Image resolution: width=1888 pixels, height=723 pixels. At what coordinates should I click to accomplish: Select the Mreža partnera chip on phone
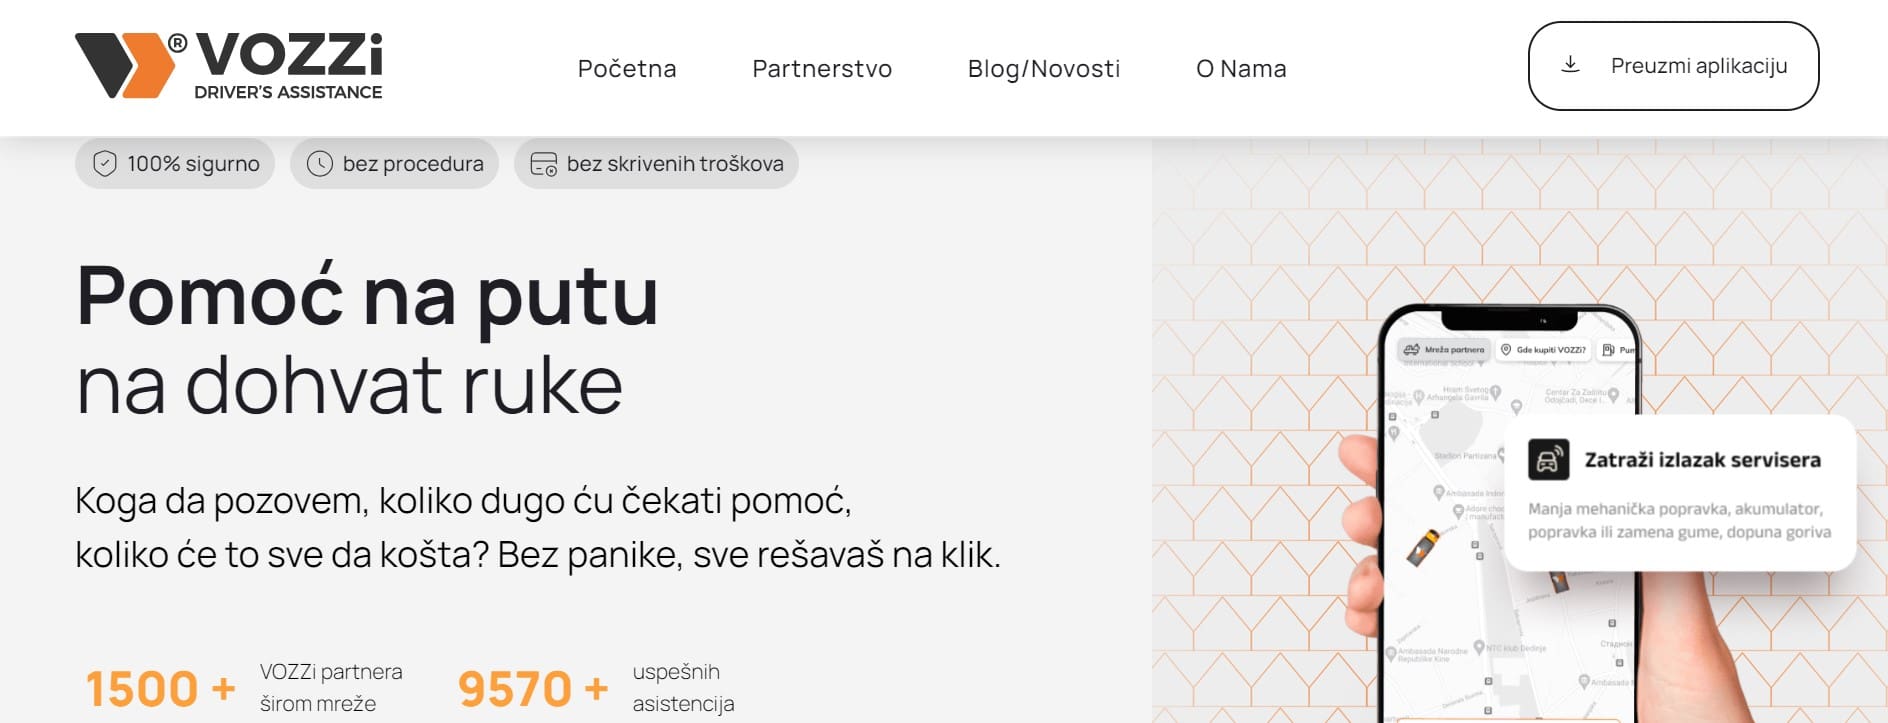click(1444, 350)
